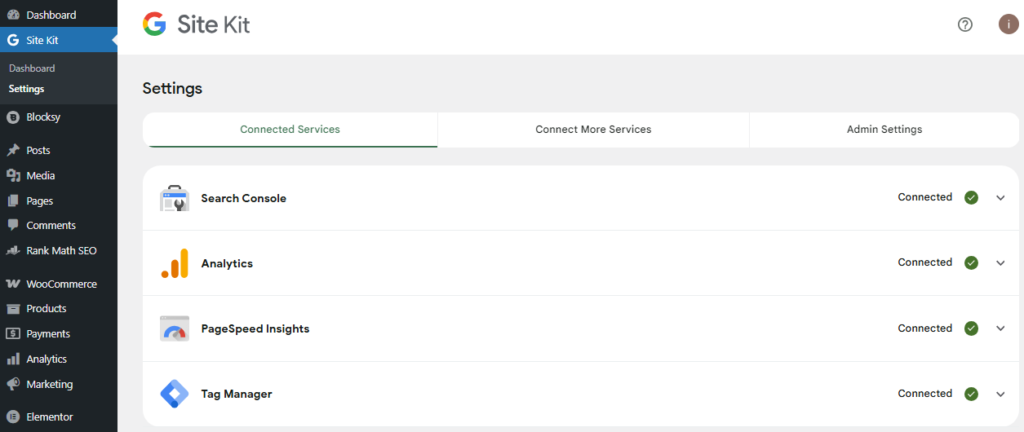The height and width of the screenshot is (432, 1024).
Task: Click the green checkmark for PageSpeed Insights
Action: [971, 328]
